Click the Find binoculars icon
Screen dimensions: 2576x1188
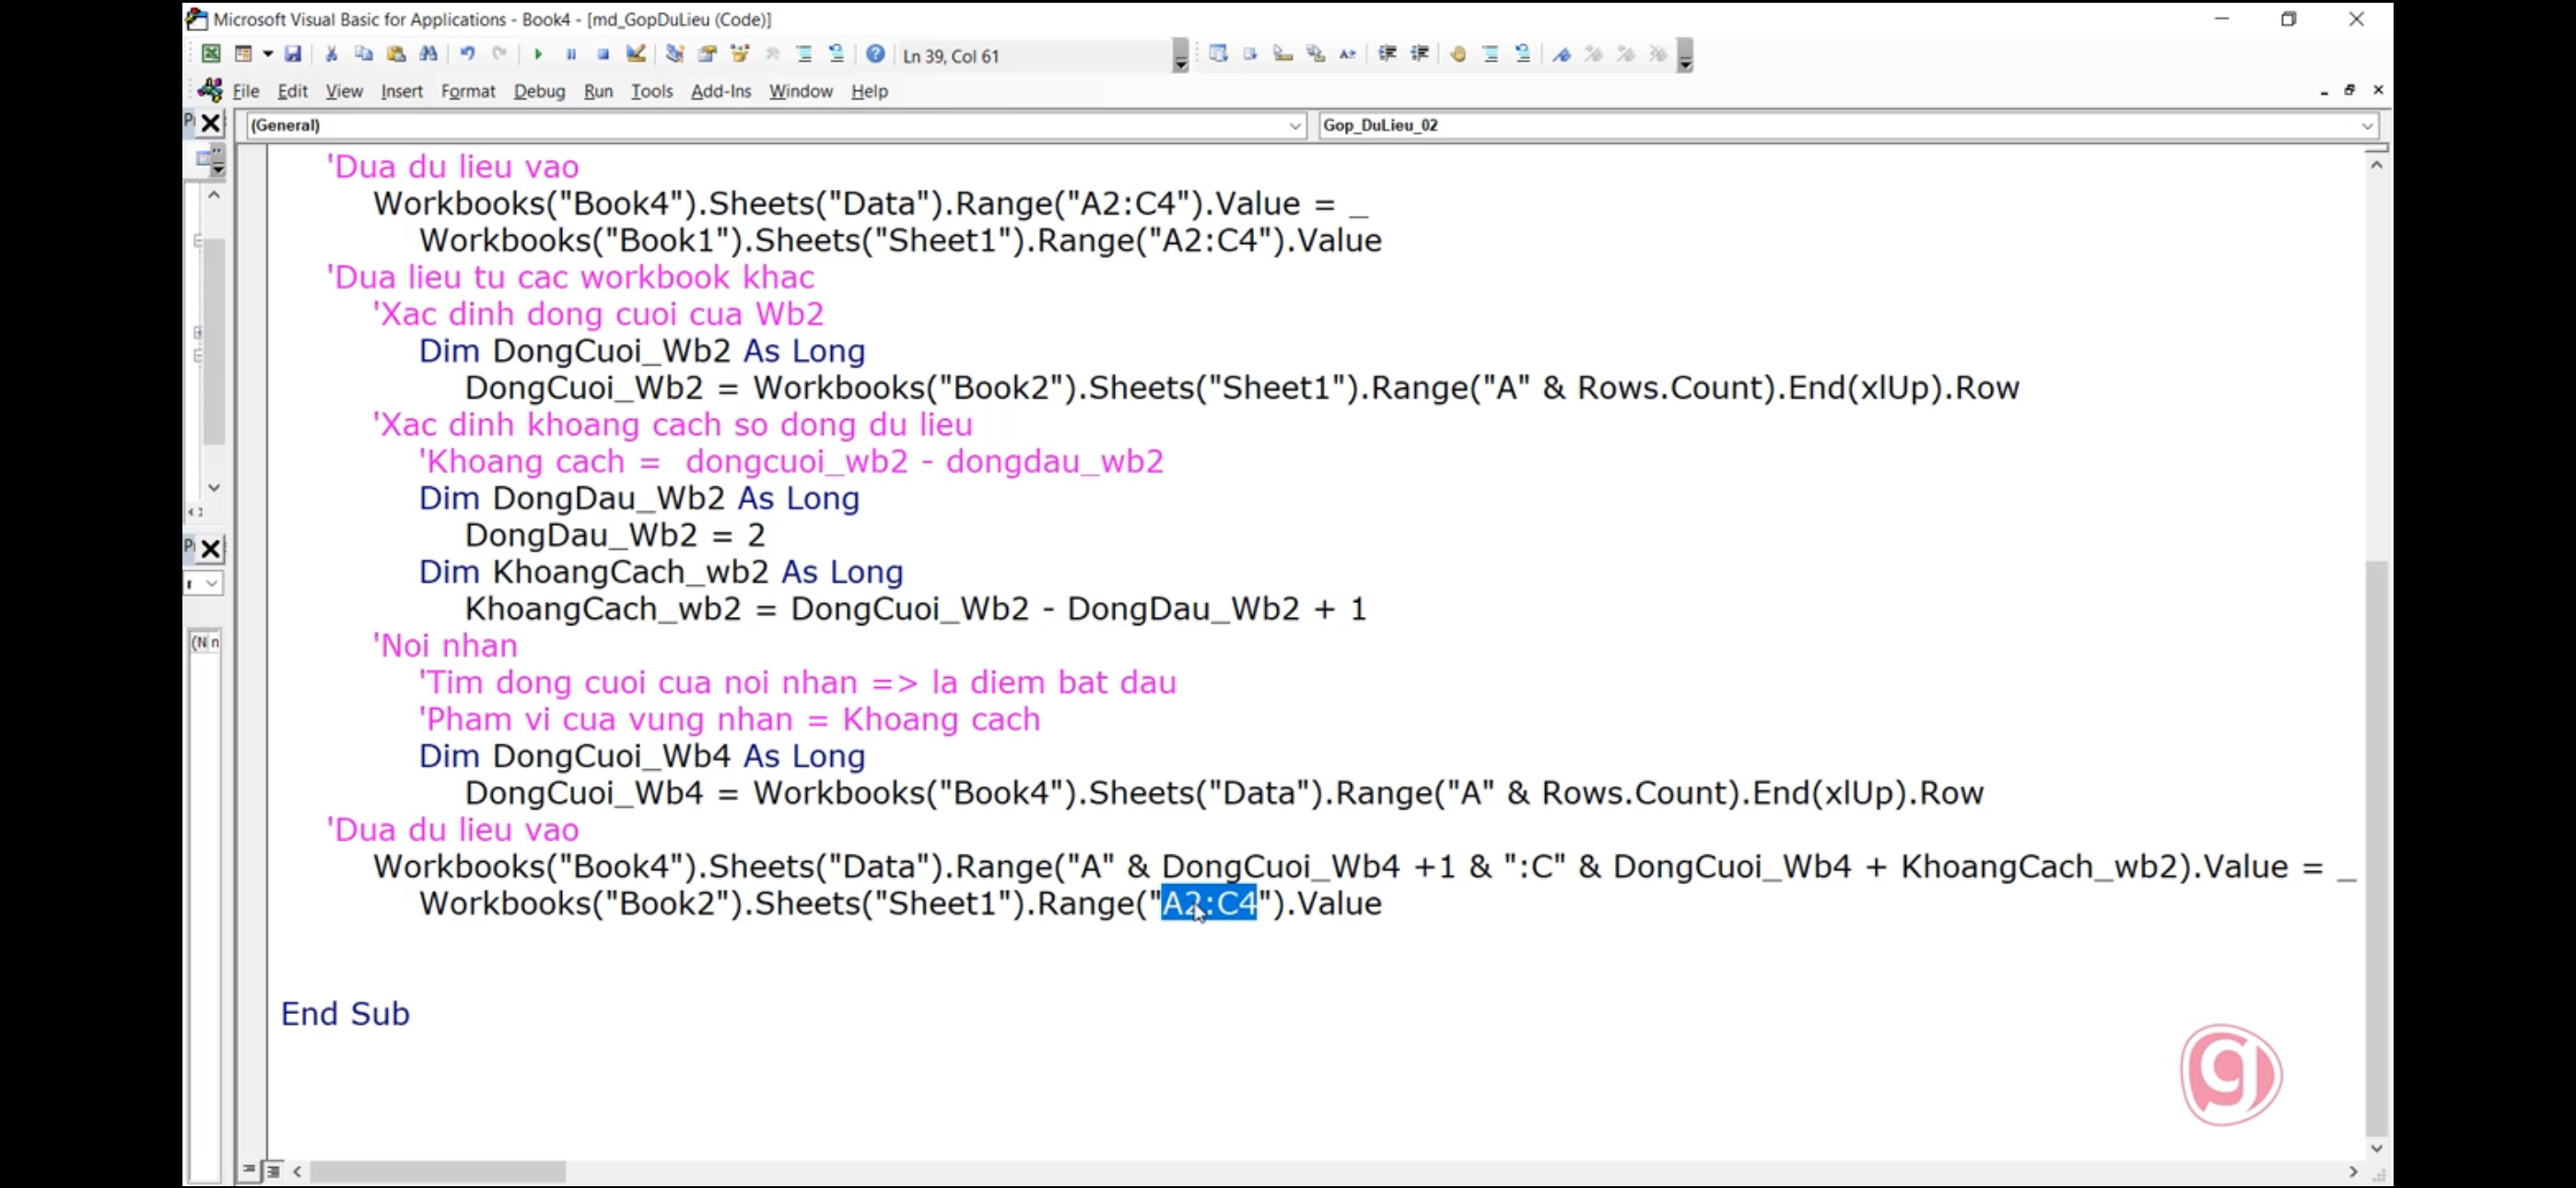click(428, 55)
